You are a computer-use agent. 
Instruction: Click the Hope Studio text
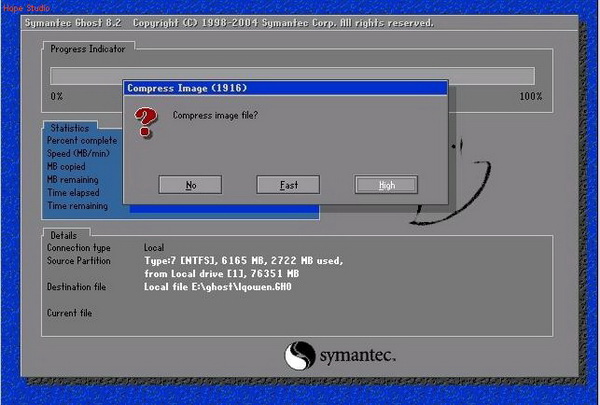(27, 8)
